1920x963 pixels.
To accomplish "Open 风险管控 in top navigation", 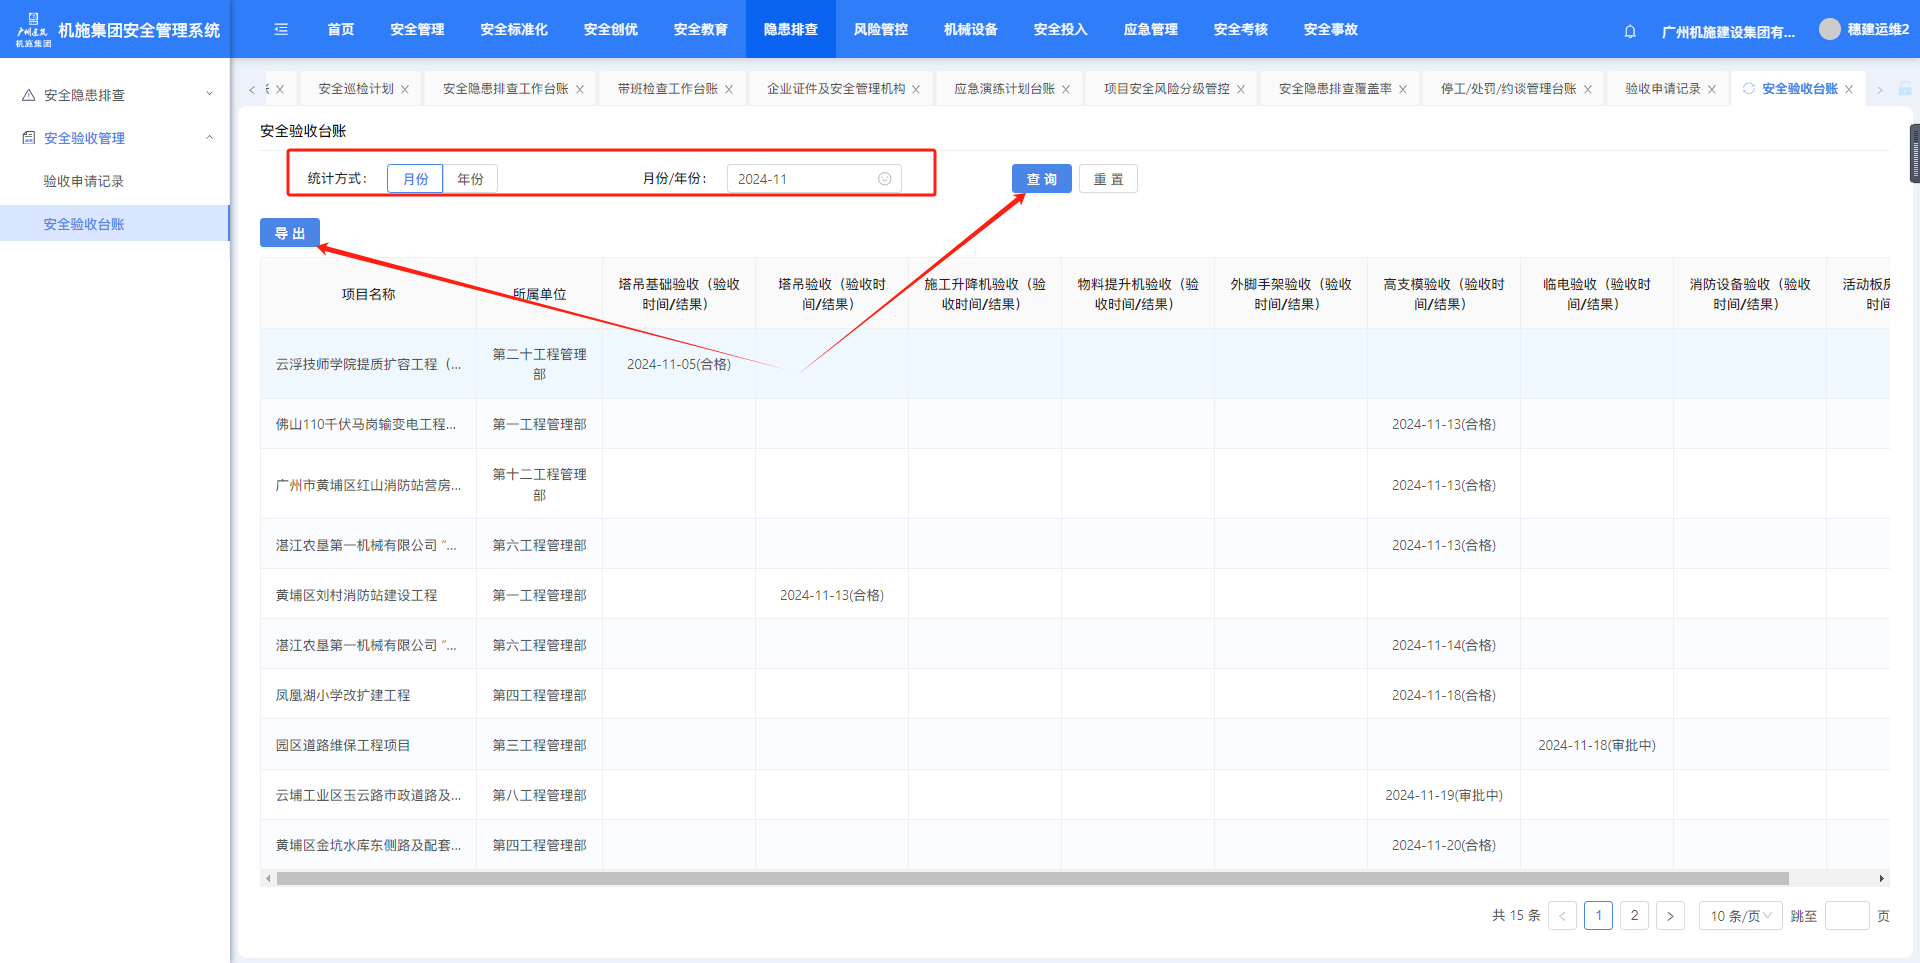I will (x=880, y=30).
